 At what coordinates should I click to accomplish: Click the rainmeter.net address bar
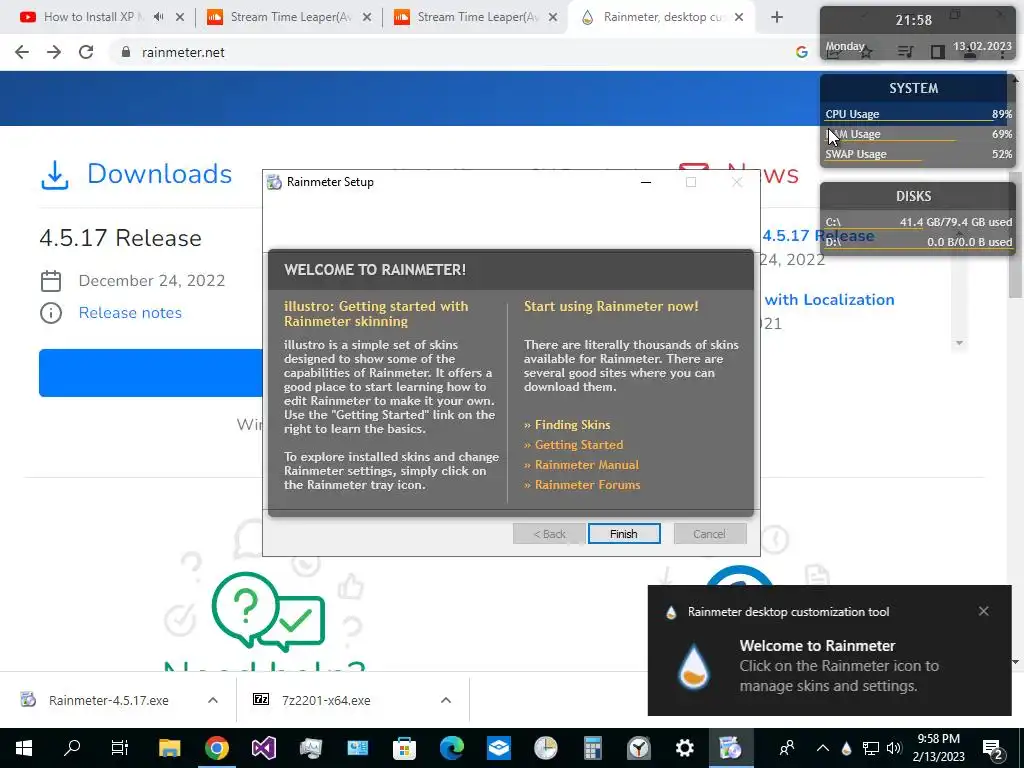point(457,52)
